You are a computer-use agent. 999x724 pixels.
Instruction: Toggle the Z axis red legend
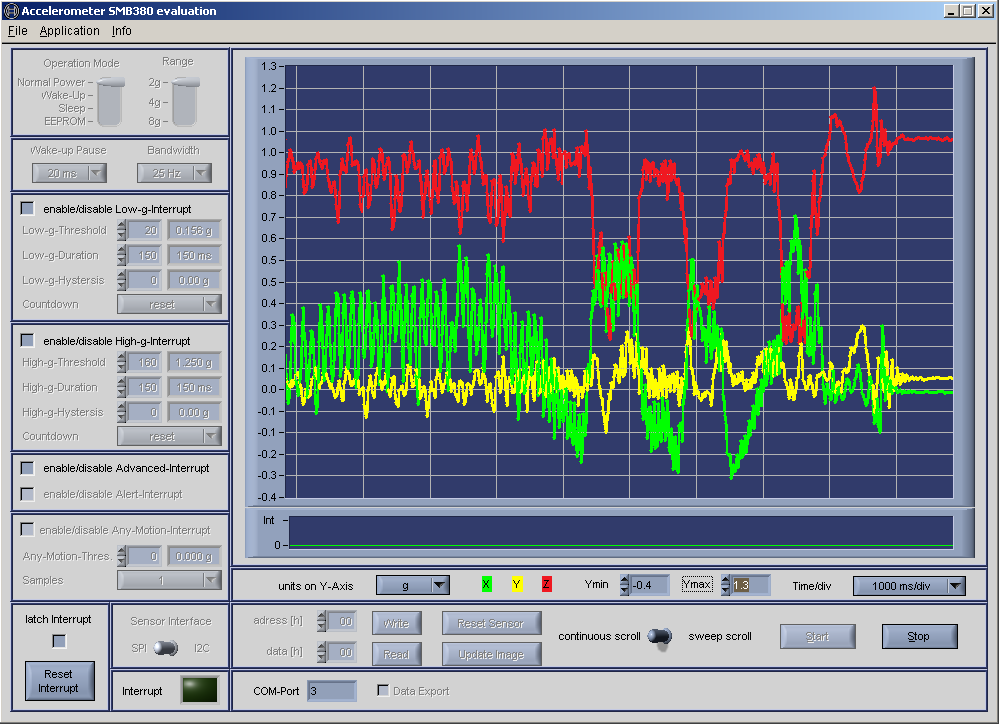(x=546, y=584)
